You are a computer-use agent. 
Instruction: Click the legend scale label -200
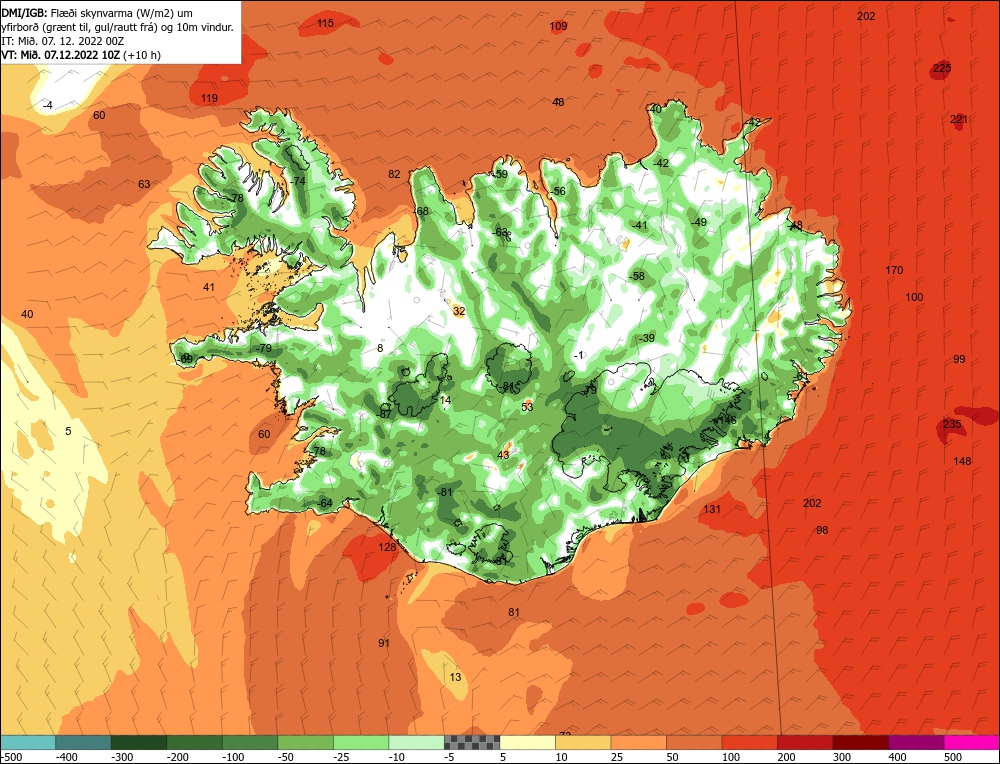[x=178, y=757]
